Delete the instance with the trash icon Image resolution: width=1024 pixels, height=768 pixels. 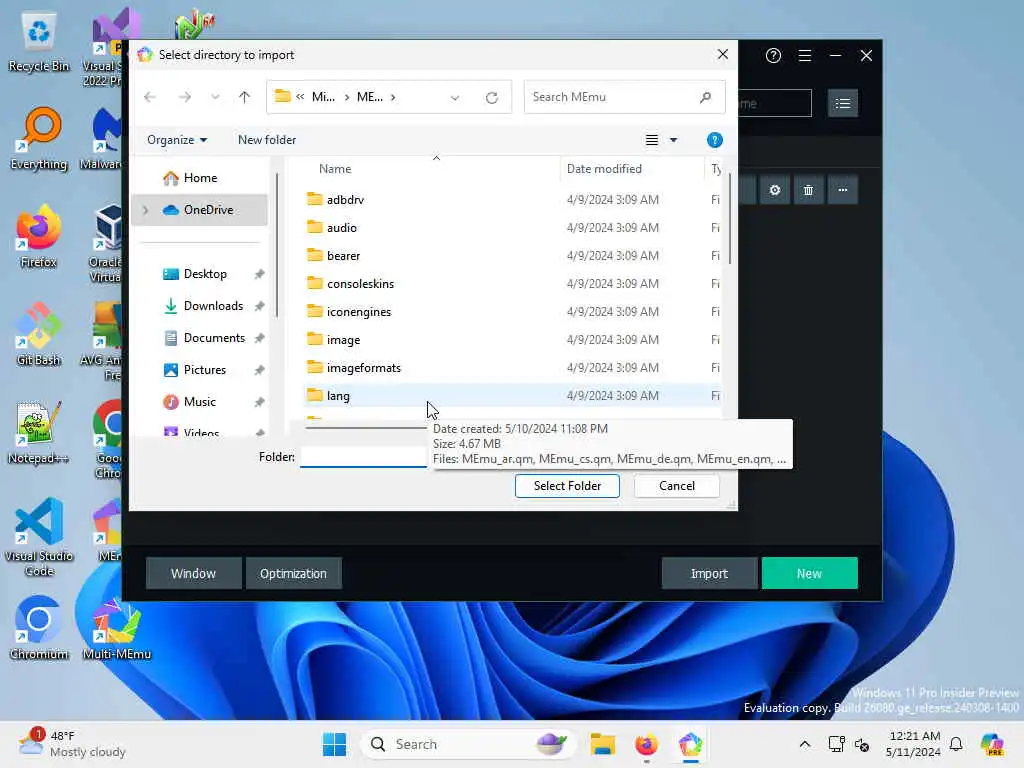point(808,190)
